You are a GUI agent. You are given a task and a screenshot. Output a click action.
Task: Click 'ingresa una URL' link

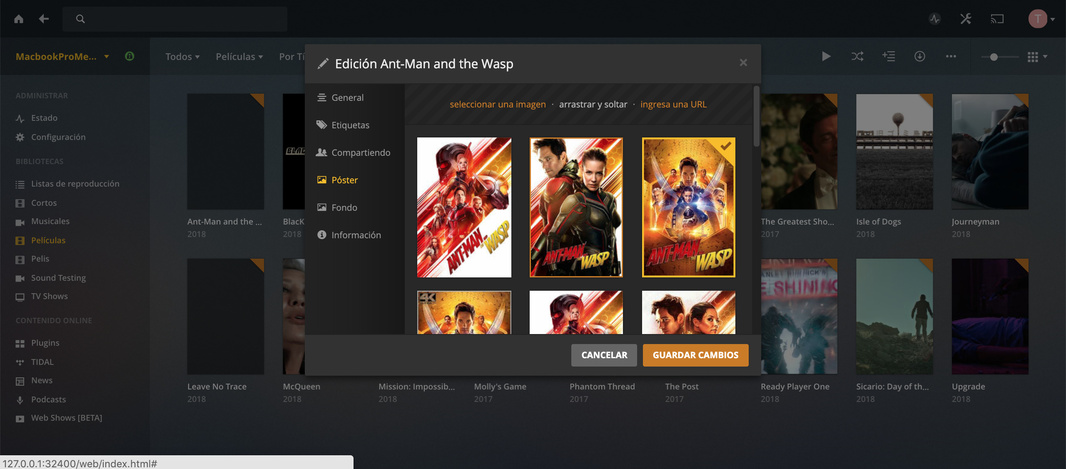point(673,105)
